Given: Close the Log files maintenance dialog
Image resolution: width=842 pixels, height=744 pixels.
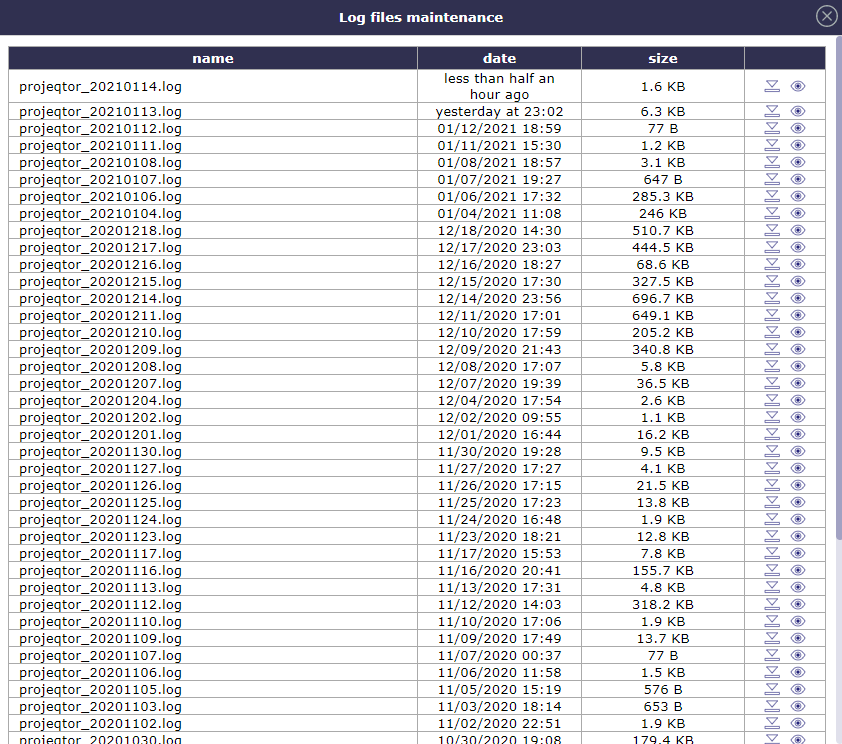Looking at the screenshot, I should (826, 16).
